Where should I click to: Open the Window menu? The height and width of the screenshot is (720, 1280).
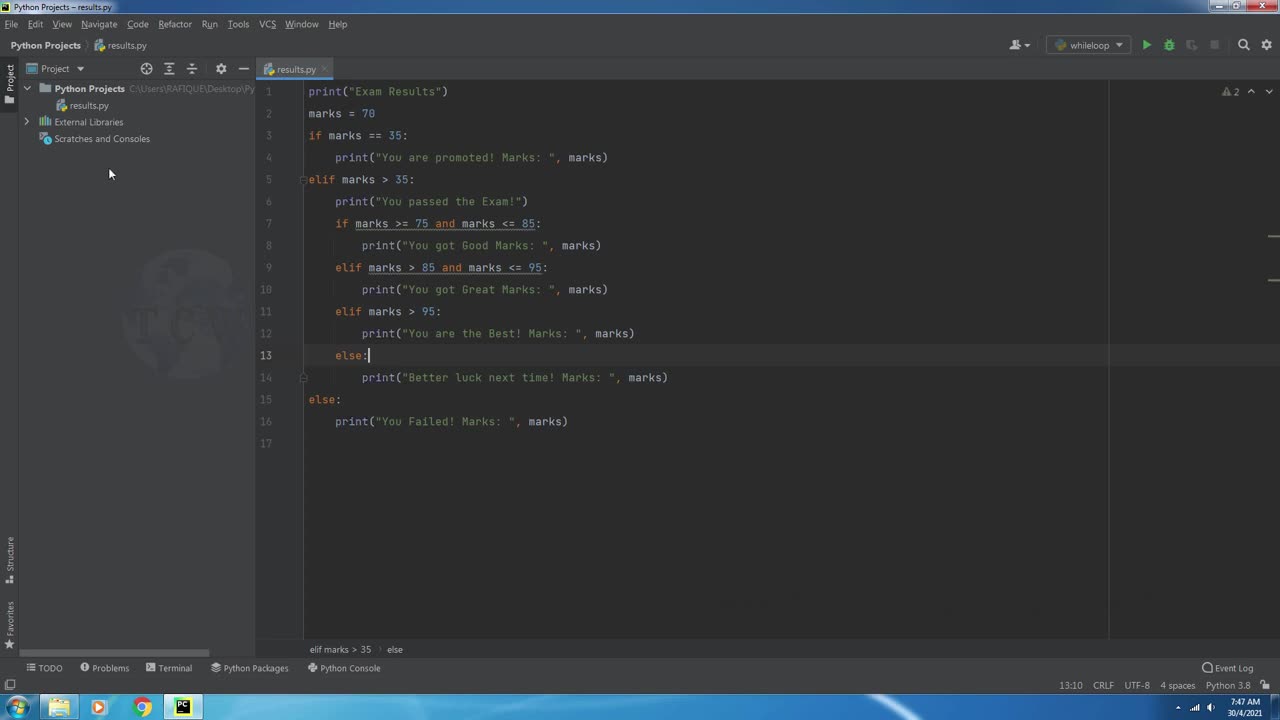(301, 24)
